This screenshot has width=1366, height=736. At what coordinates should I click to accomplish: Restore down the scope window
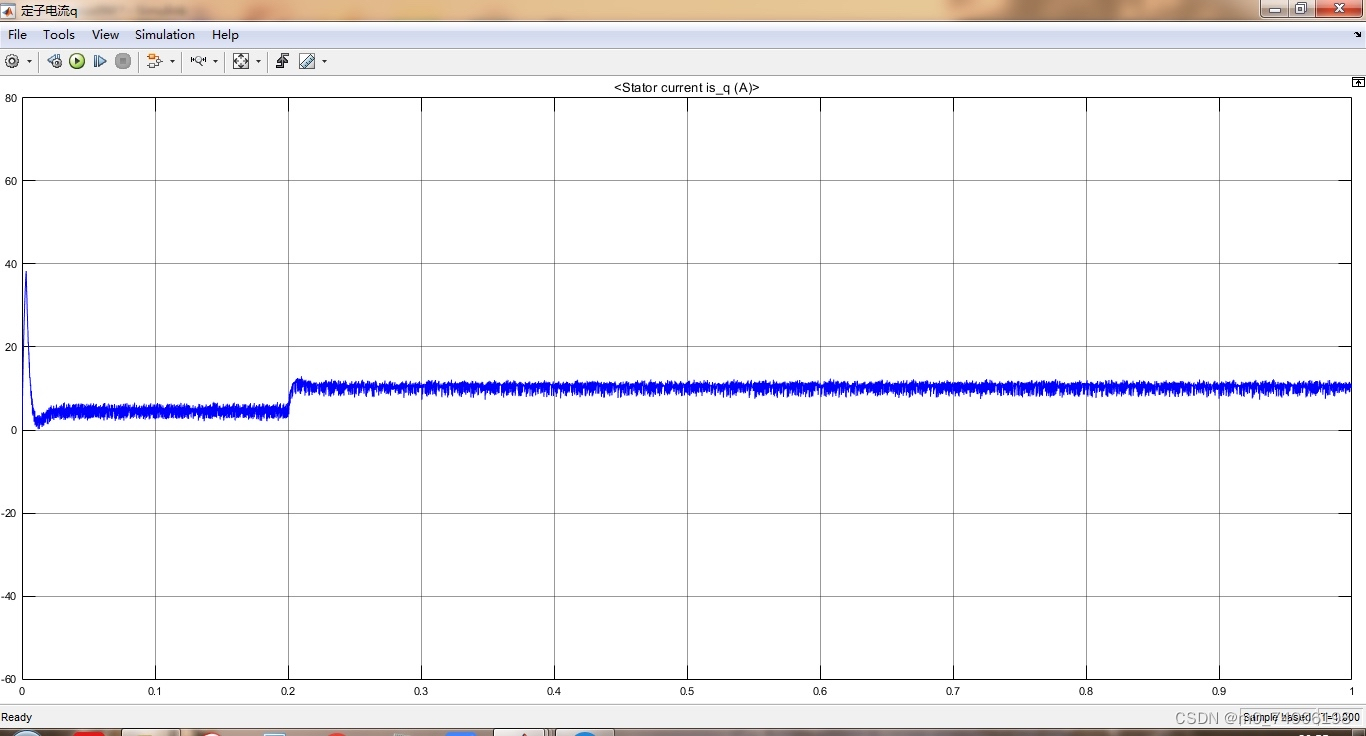[x=1300, y=9]
